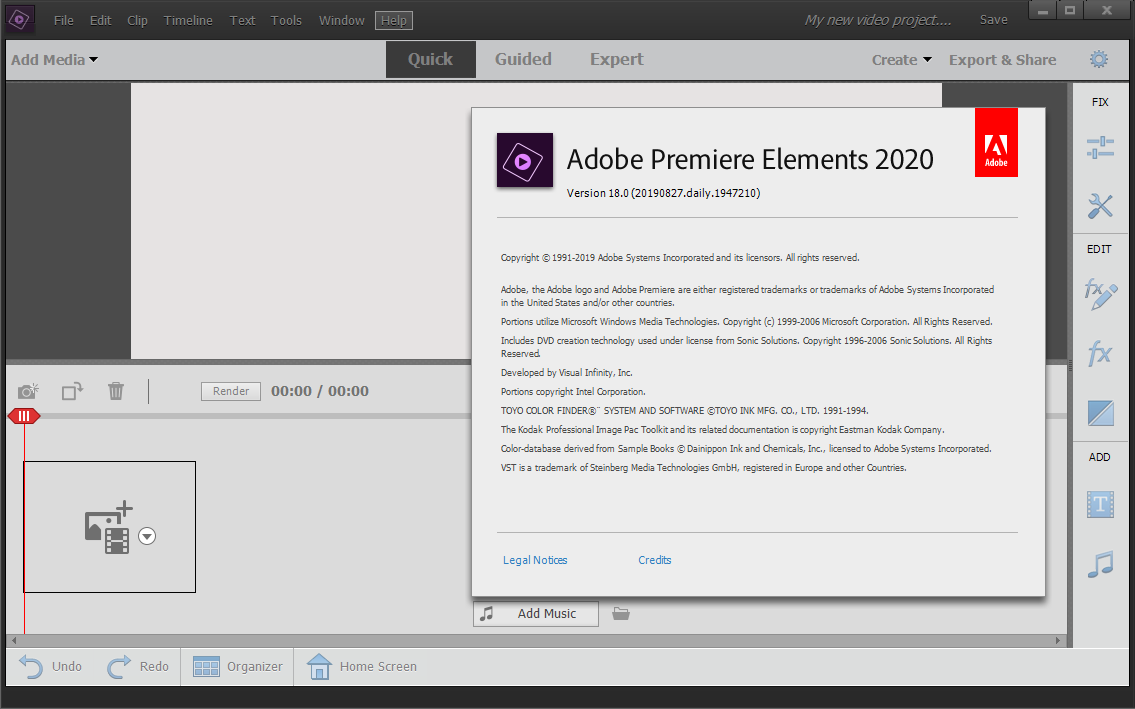Click the Undo button
This screenshot has height=709, width=1135.
50,666
